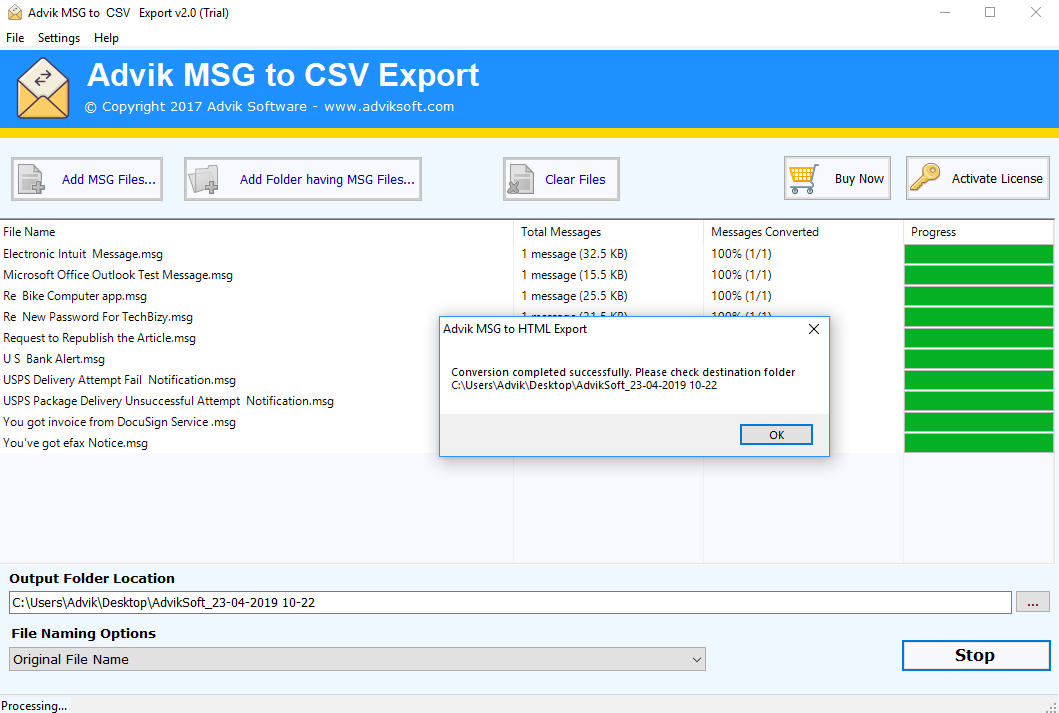Click the Buy Now label

[859, 179]
